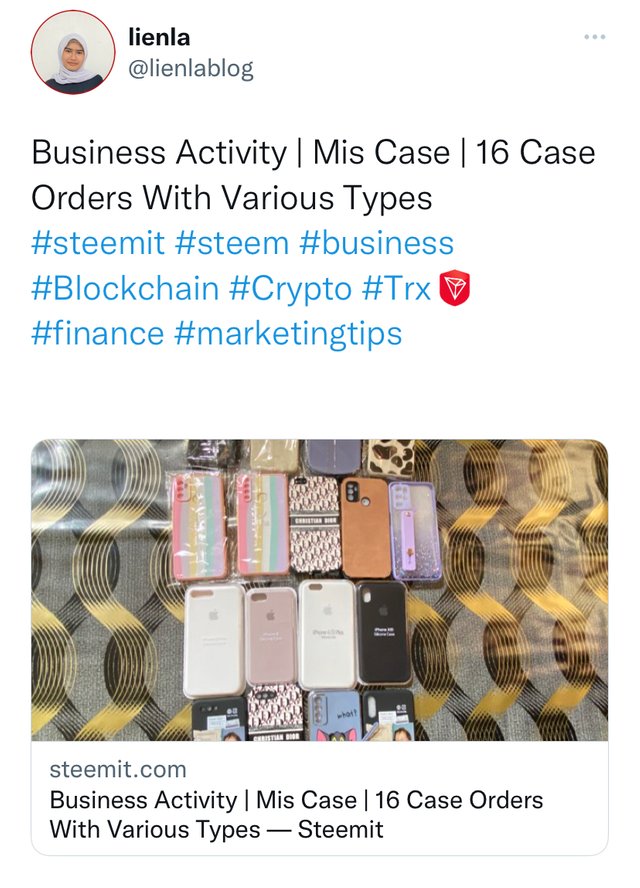Open the #steemit hashtag

pyautogui.click(x=98, y=243)
